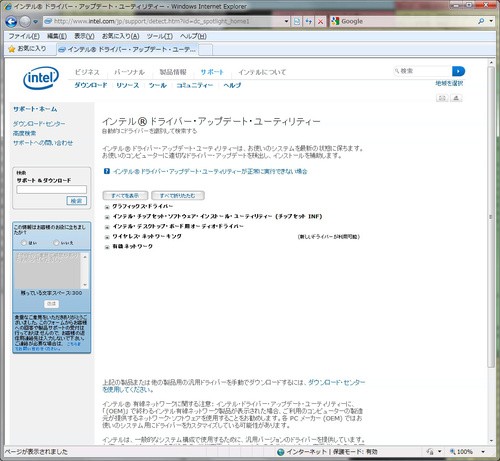Open the 表示(V) menu
This screenshot has width=500, height=461.
coord(84,36)
